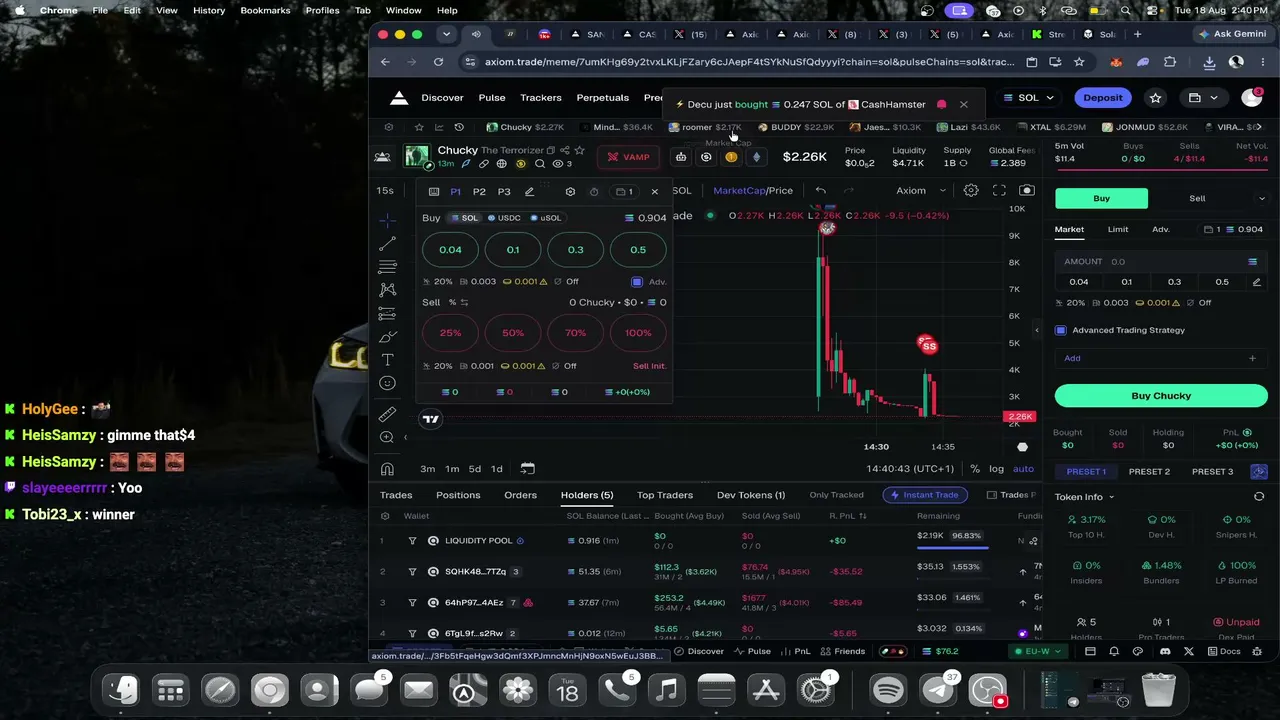Expand the Axiom chart source dropdown
Image resolution: width=1280 pixels, height=720 pixels.
point(921,191)
